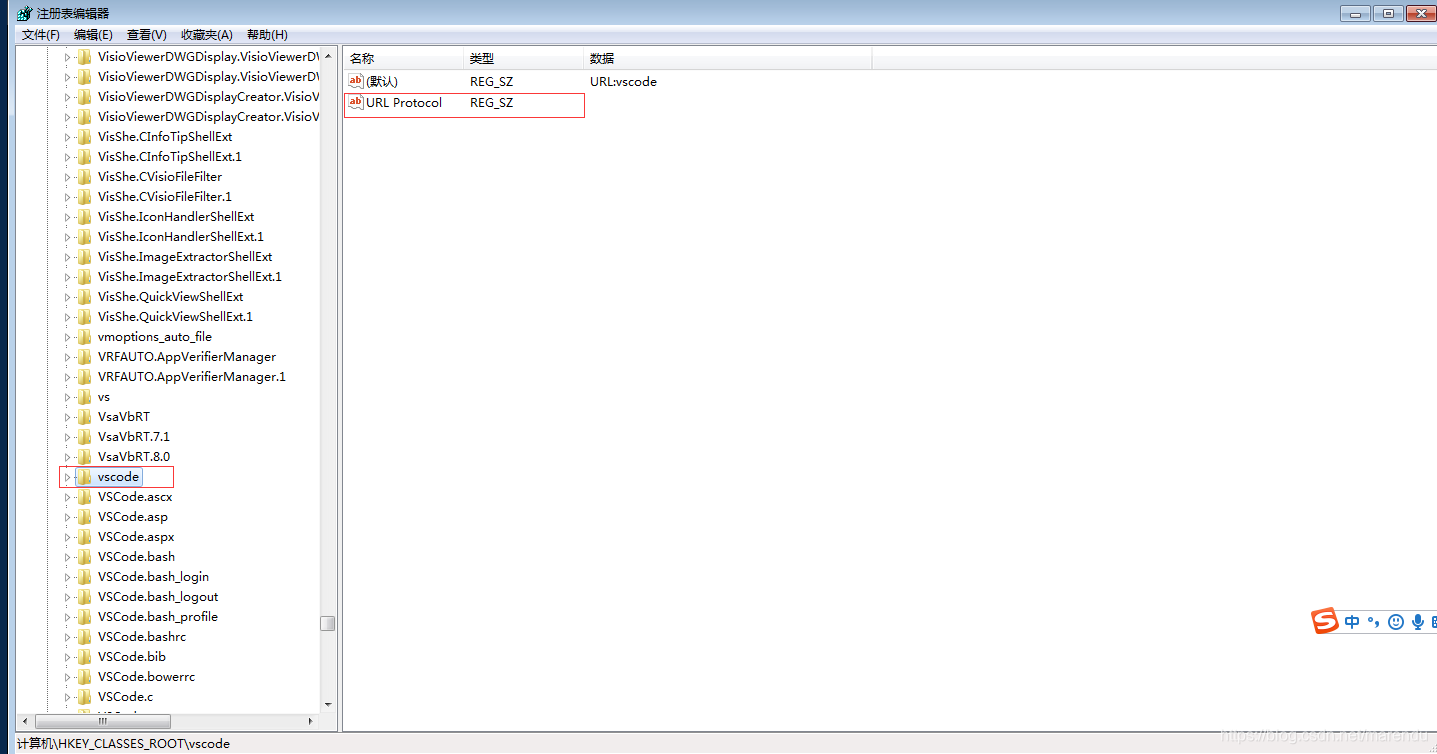Toggle Sogou punctuation mode icon
This screenshot has width=1437, height=754.
click(1374, 622)
